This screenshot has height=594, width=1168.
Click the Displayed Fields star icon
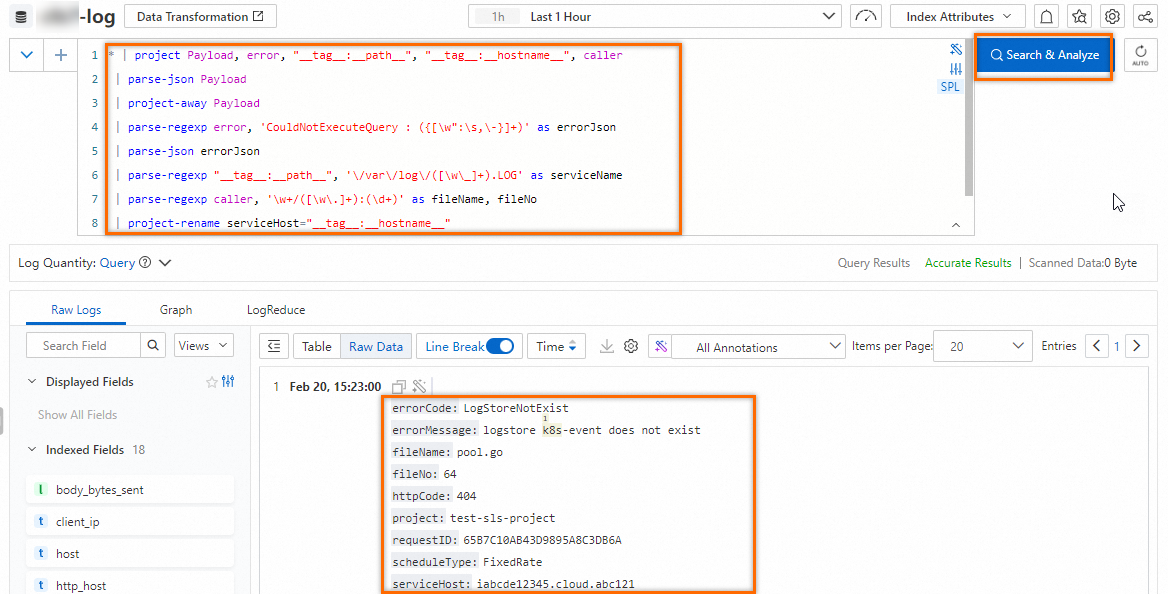(212, 382)
